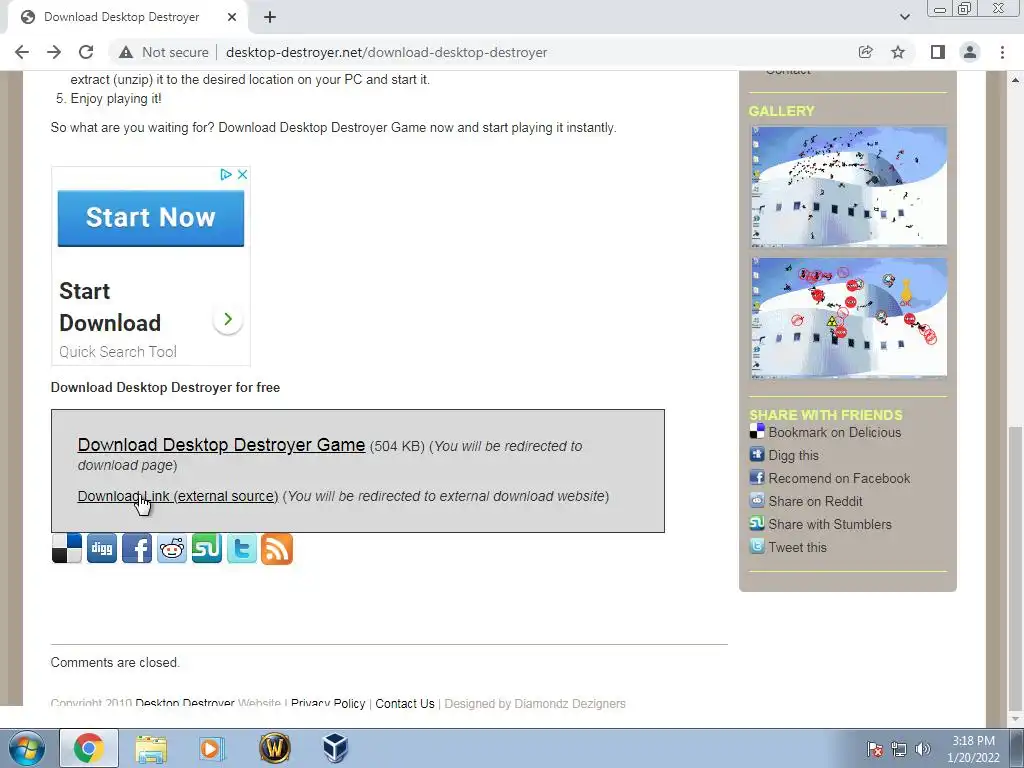This screenshot has width=1024, height=768.
Task: Open the Download Desktop Destroyer Game link
Action: 221,445
